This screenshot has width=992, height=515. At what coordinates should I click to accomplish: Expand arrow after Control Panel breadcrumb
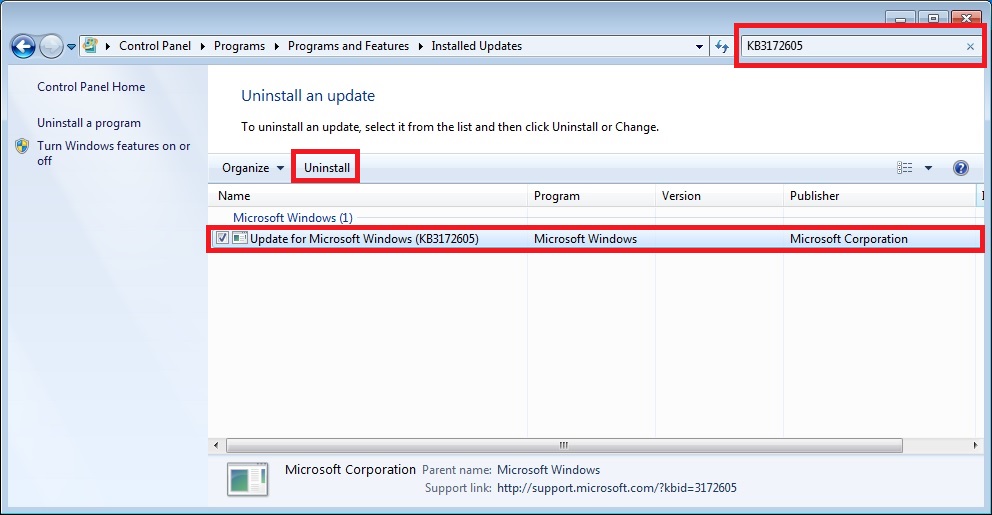coord(202,46)
